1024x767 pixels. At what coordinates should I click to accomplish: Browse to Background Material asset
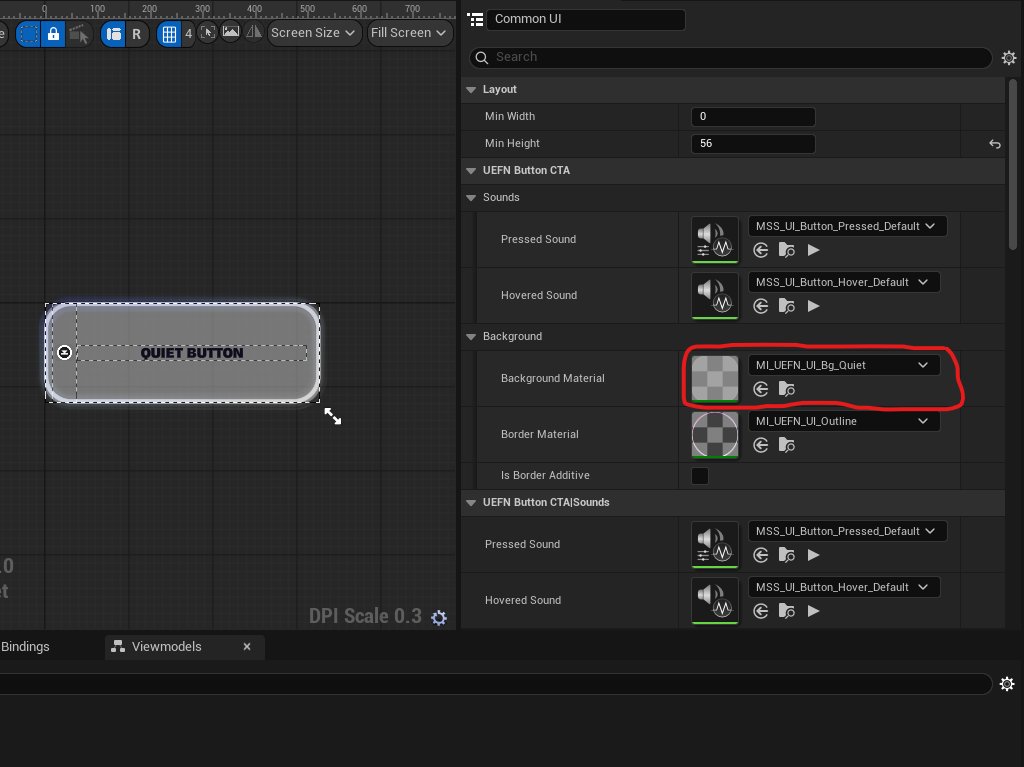(786, 389)
